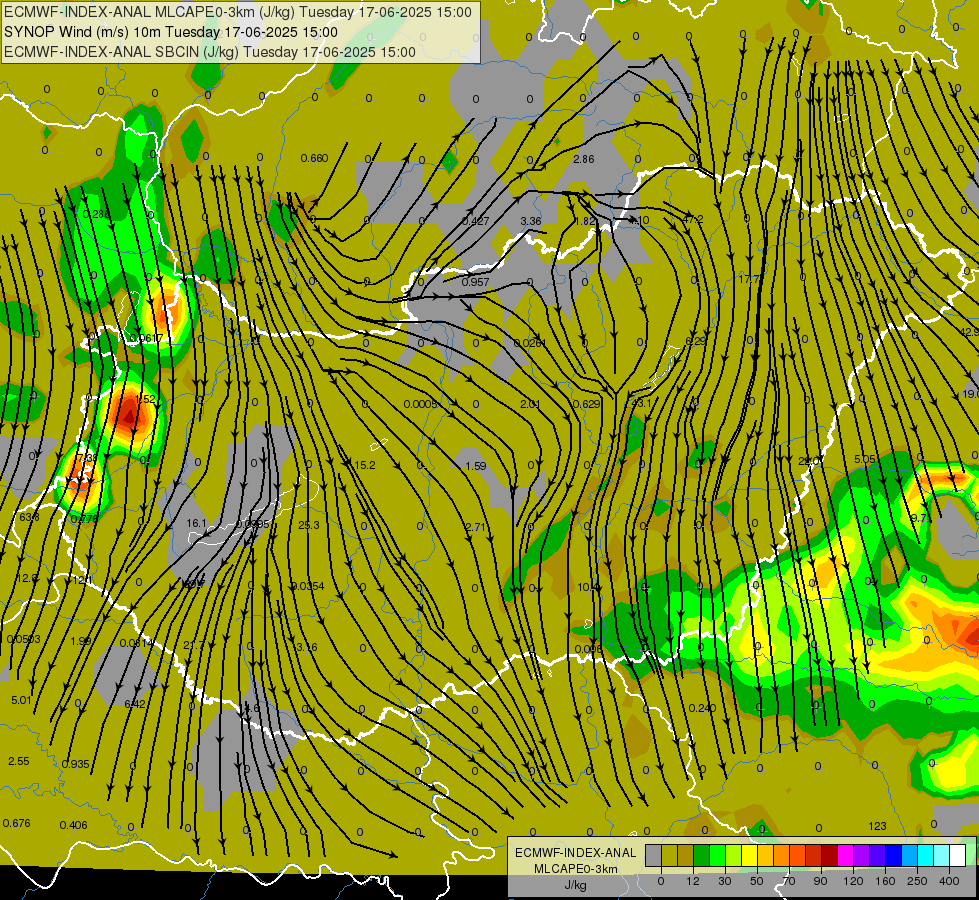The height and width of the screenshot is (900, 979).
Task: Select the sky blue legend swatch
Action: coord(910,855)
